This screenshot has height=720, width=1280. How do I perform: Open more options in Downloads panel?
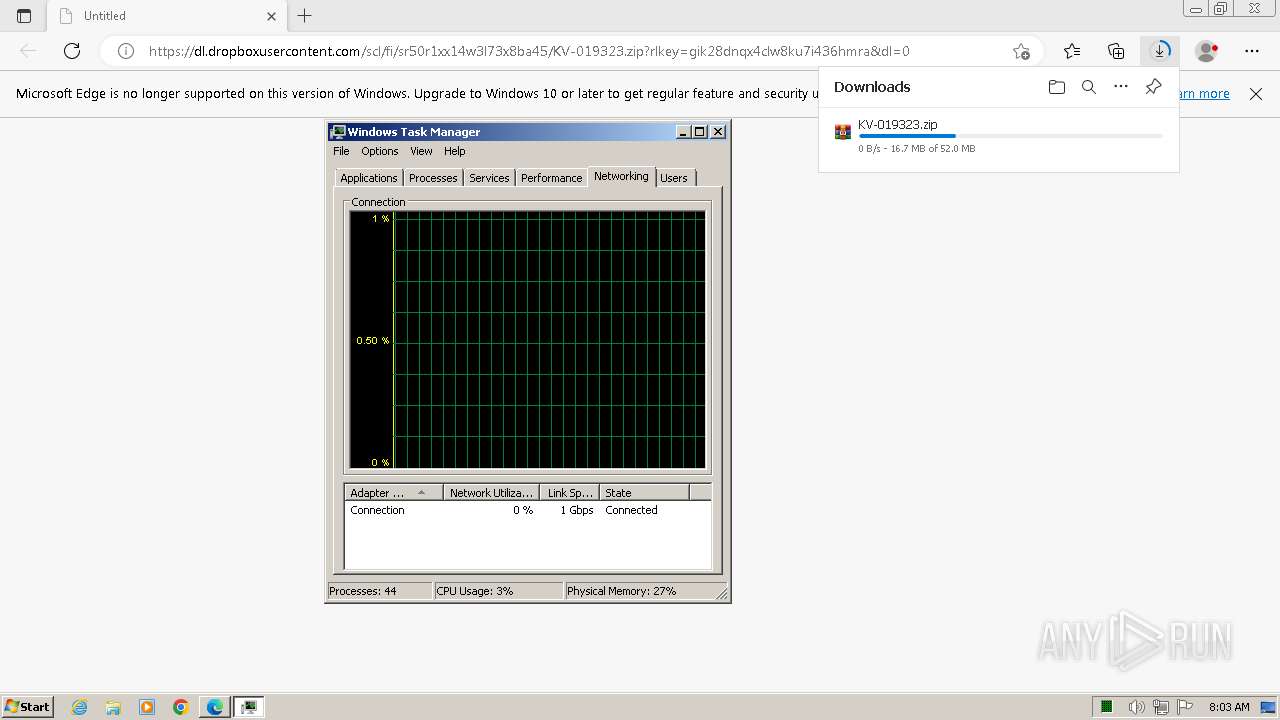tap(1121, 87)
